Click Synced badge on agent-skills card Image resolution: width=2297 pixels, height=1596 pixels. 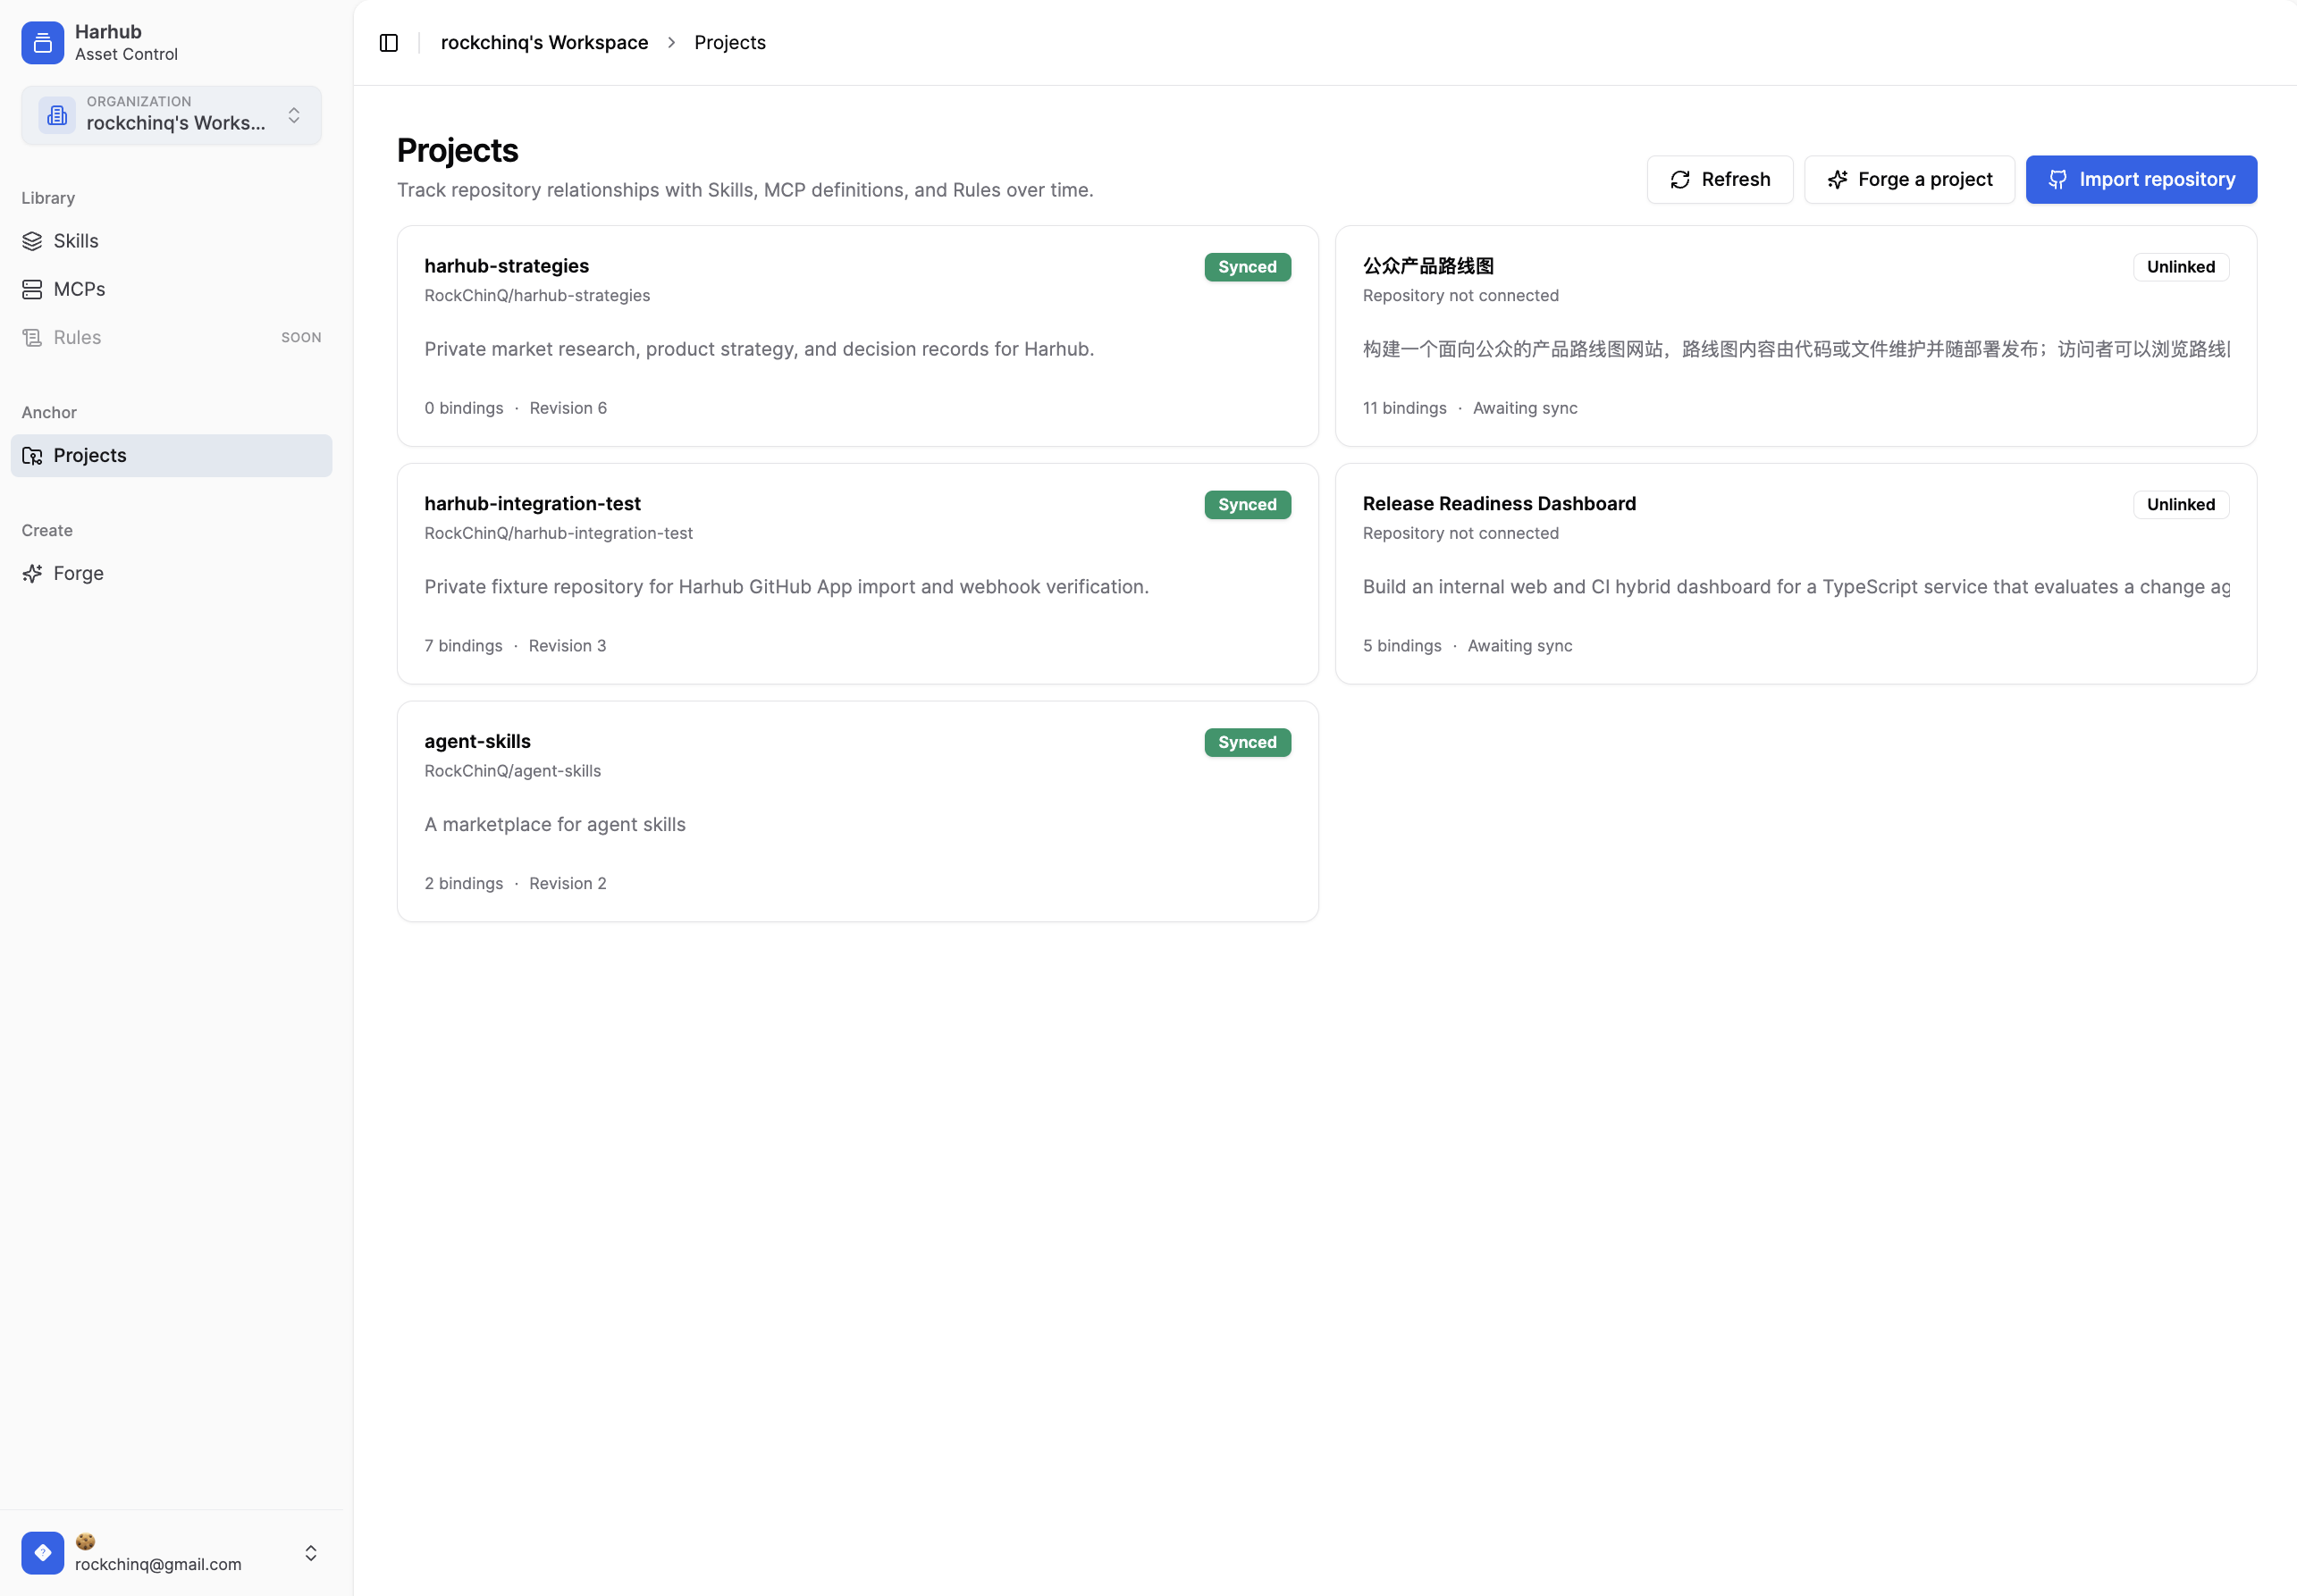click(1246, 742)
